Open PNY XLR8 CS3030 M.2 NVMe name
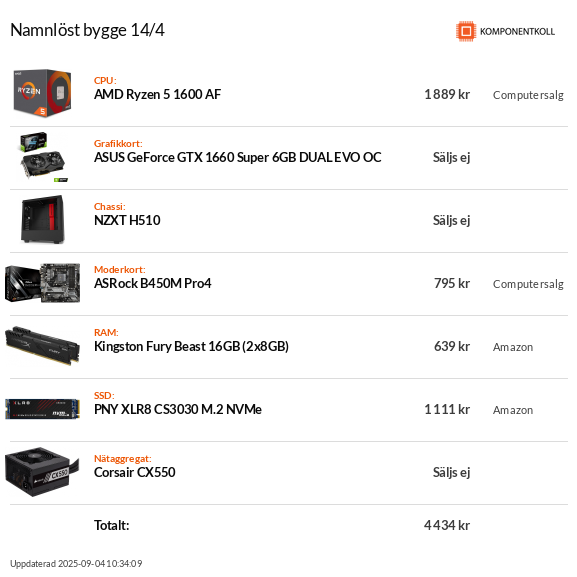 (178, 410)
